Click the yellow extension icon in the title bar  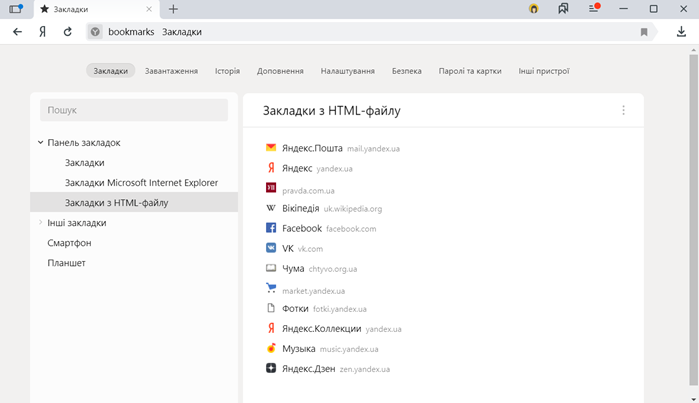(533, 8)
